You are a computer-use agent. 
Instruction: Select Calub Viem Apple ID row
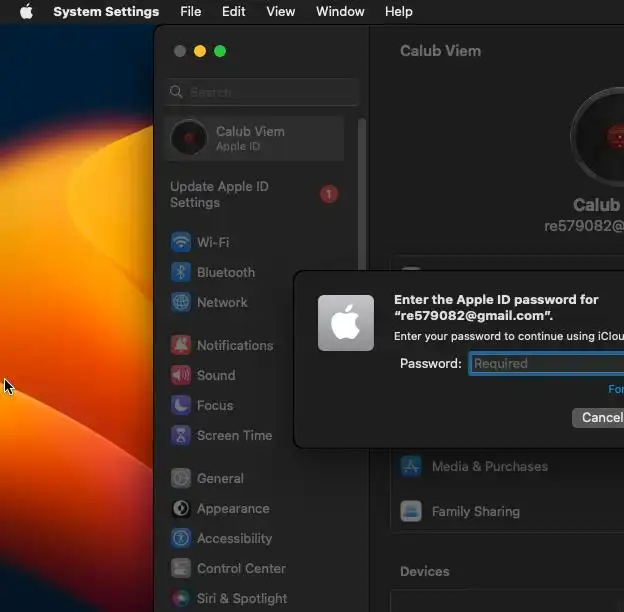[255, 138]
